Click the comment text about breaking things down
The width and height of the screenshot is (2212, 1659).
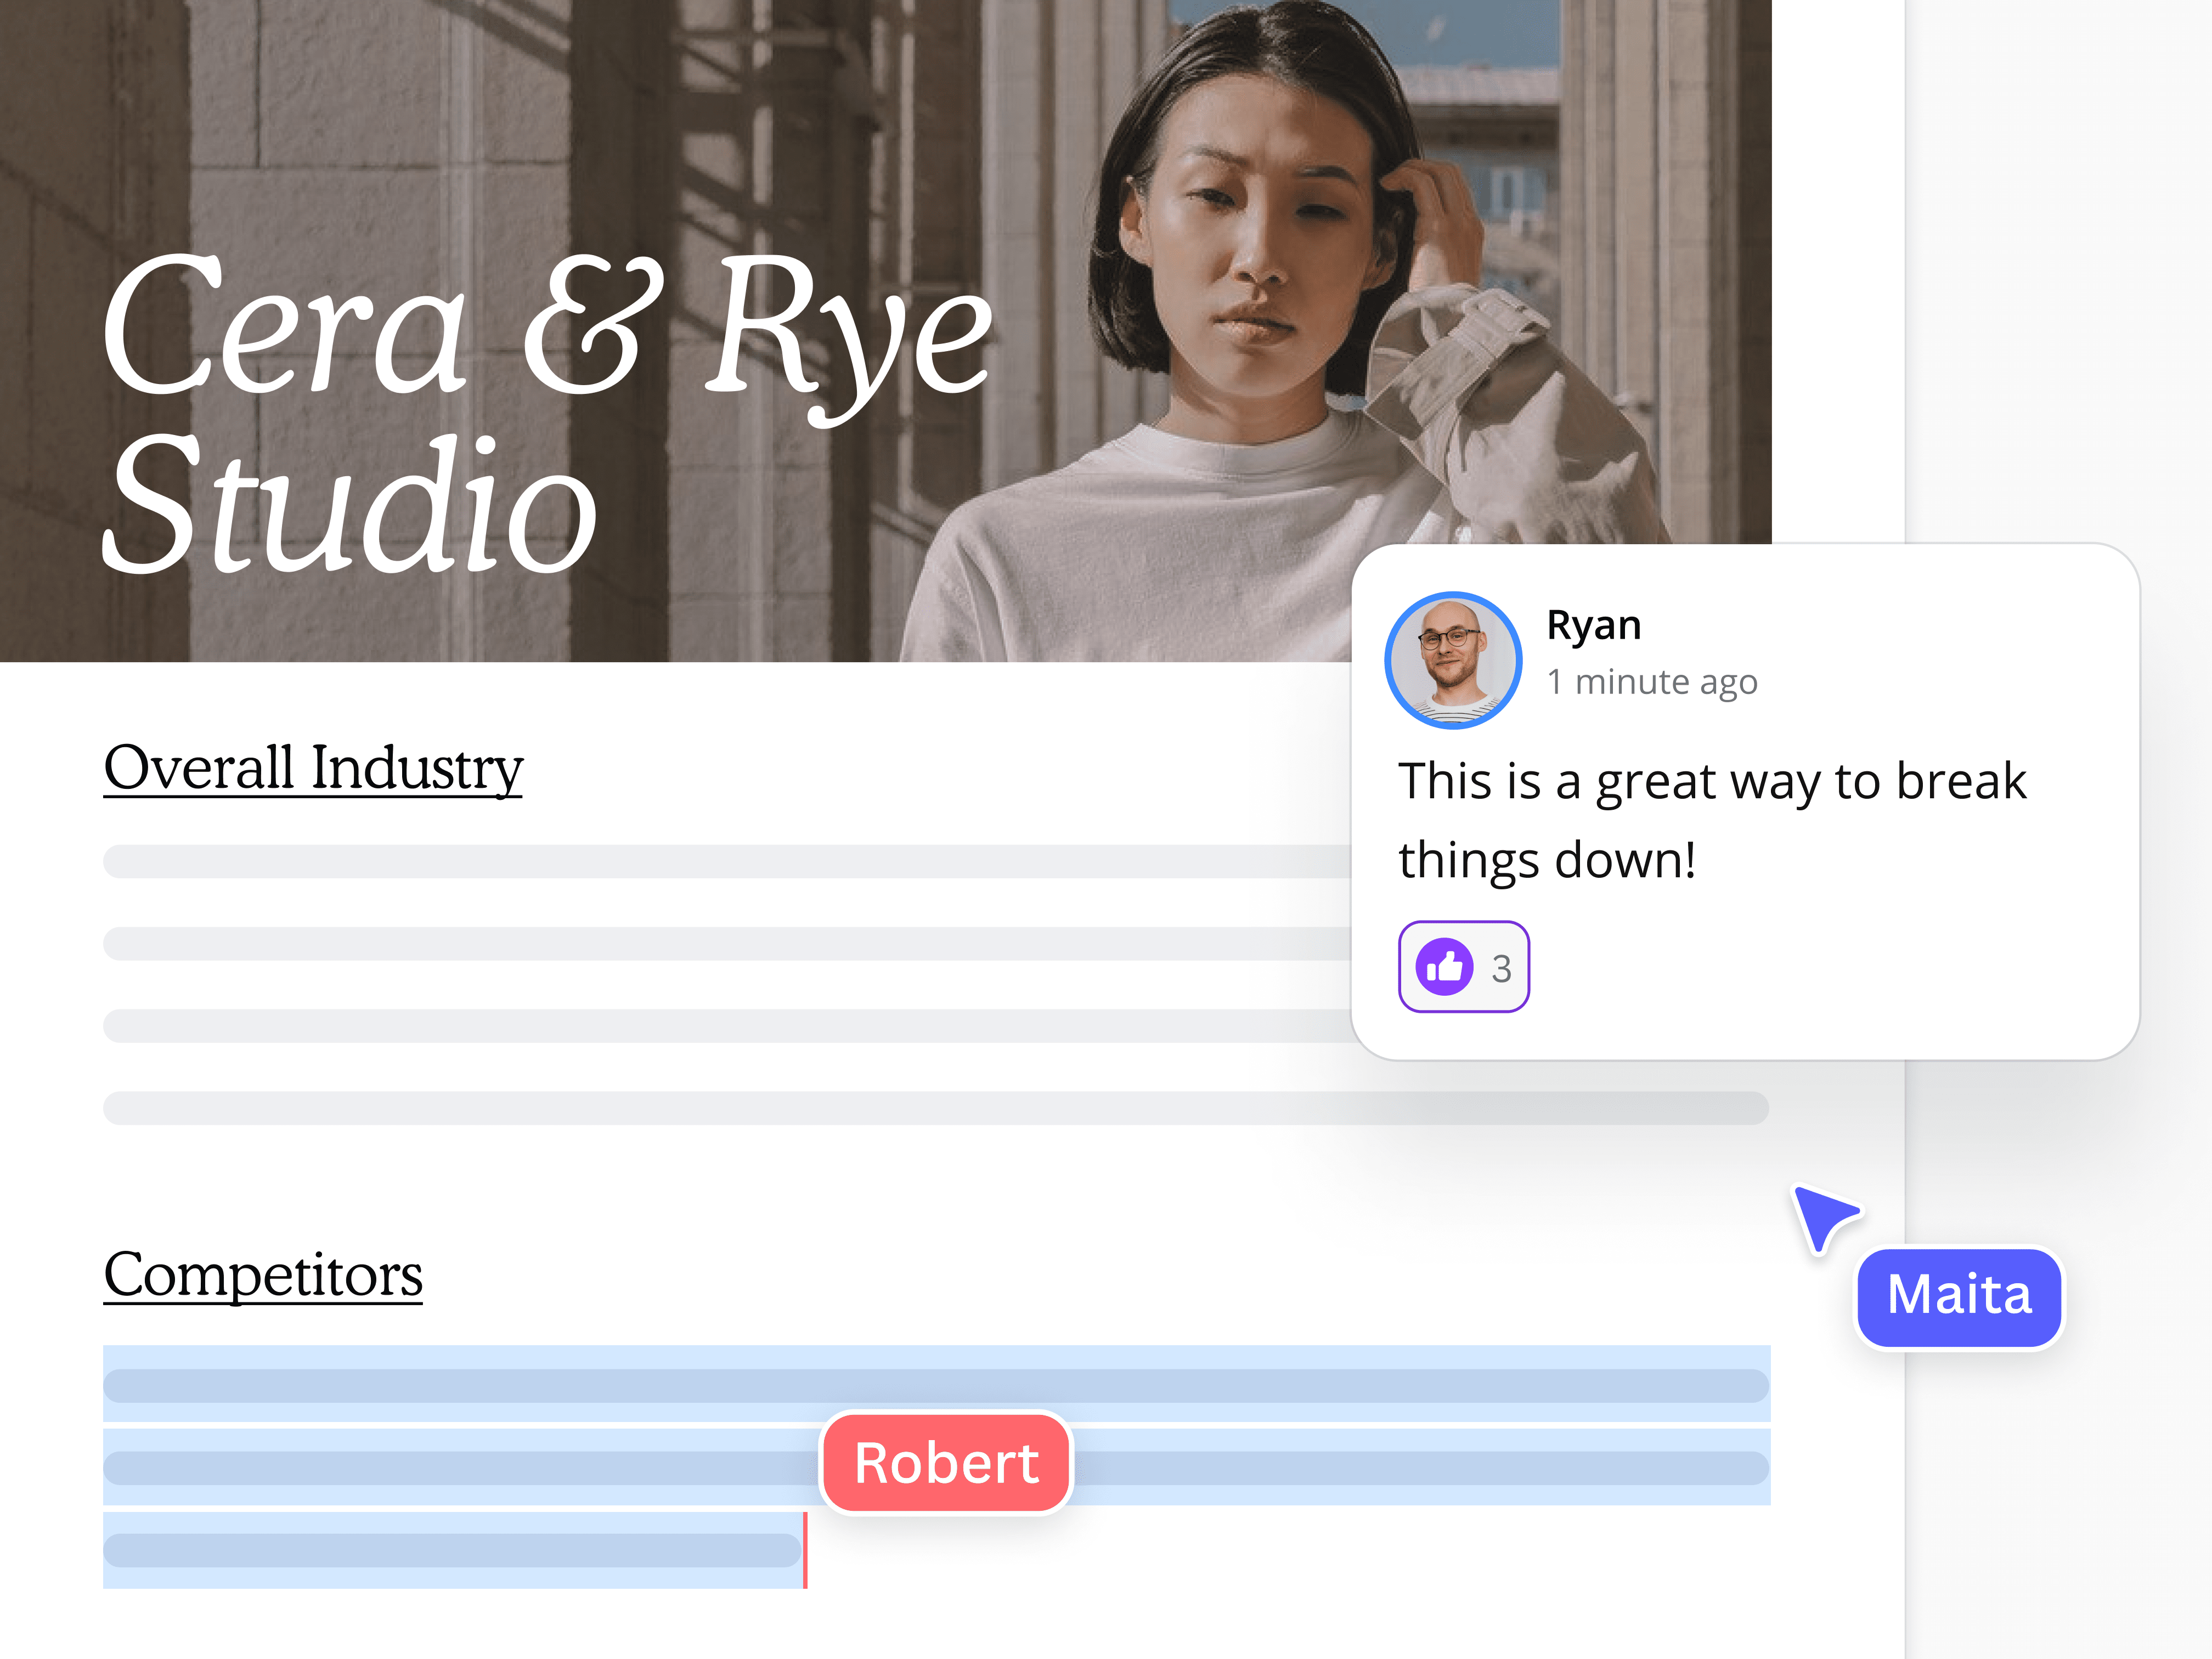(1711, 820)
